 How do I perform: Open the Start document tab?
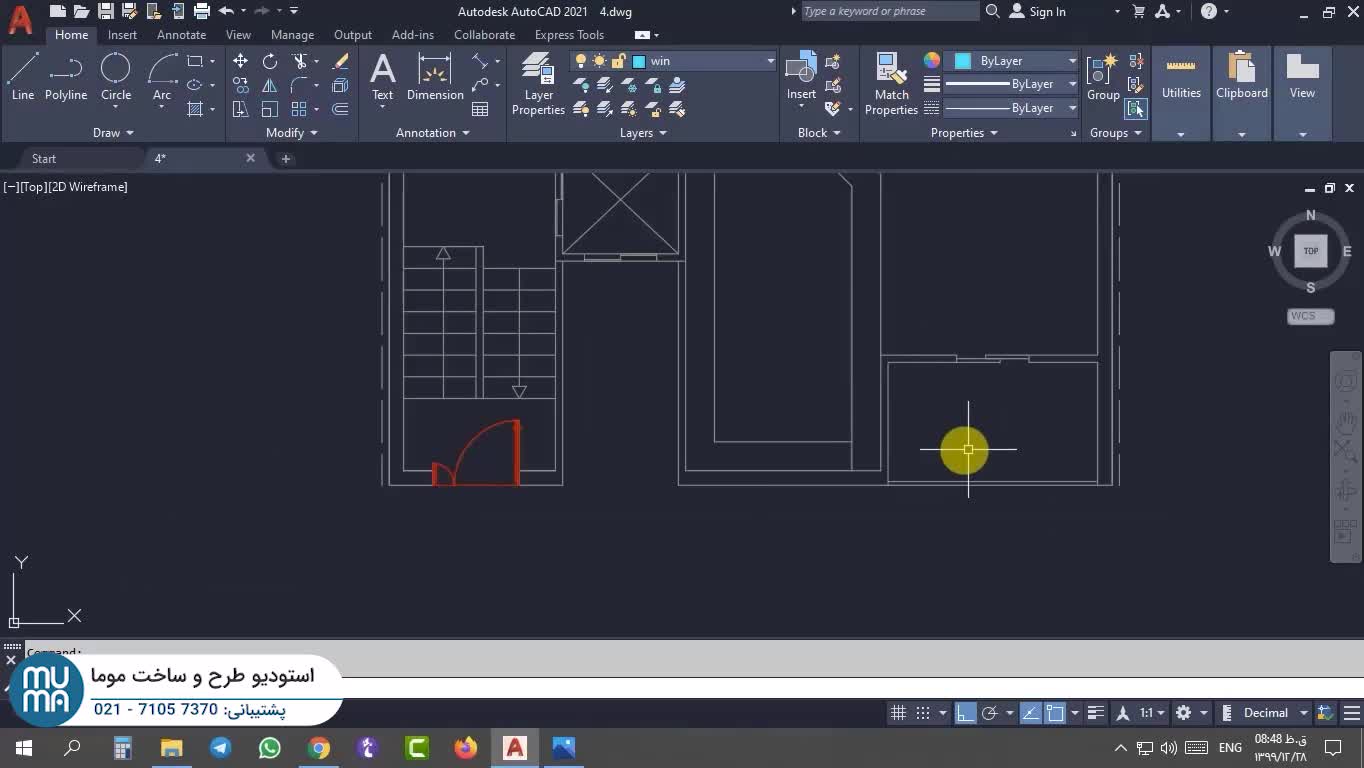44,159
